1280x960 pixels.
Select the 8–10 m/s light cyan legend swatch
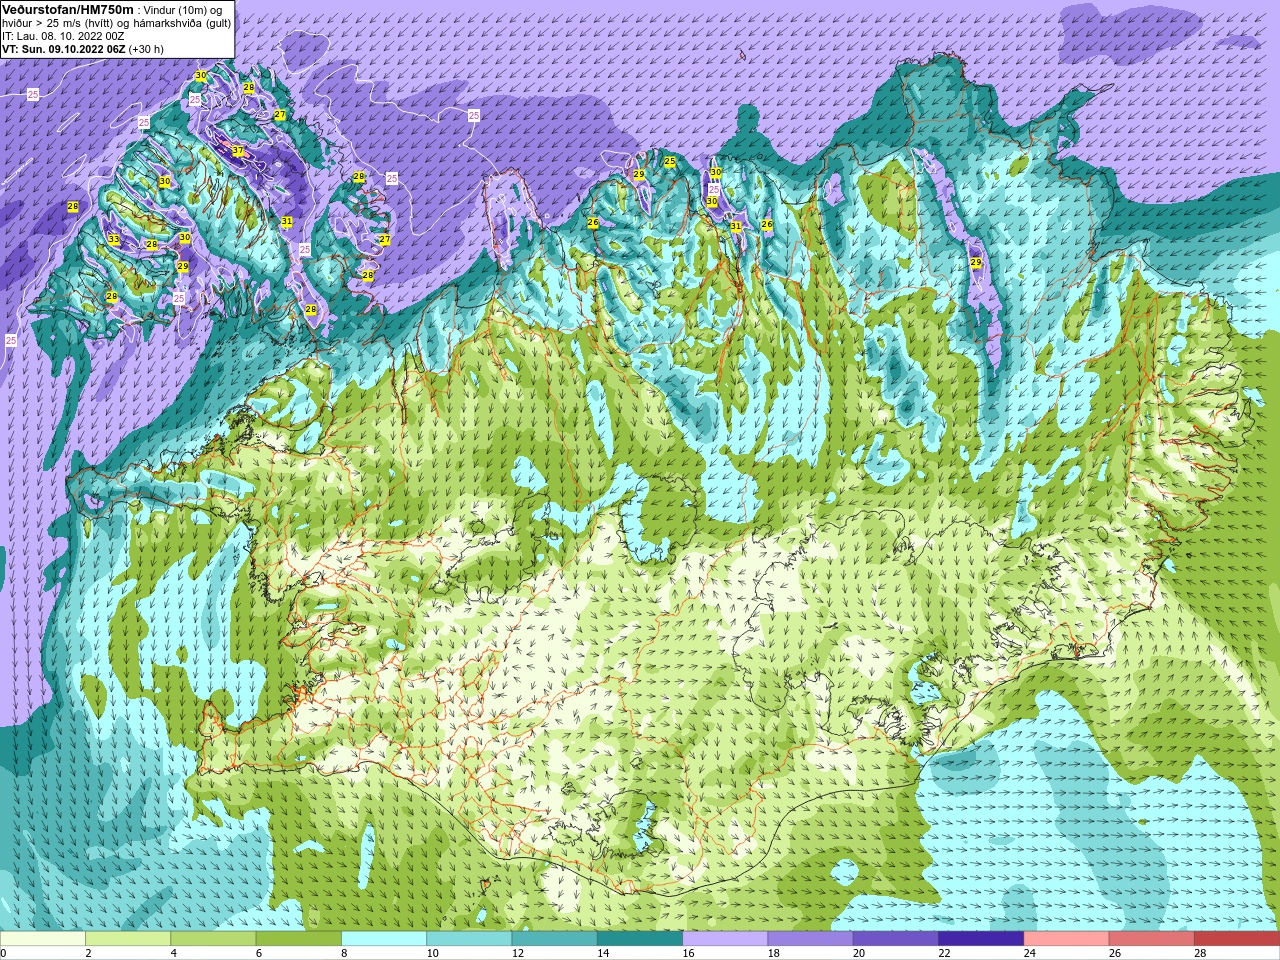(x=384, y=939)
